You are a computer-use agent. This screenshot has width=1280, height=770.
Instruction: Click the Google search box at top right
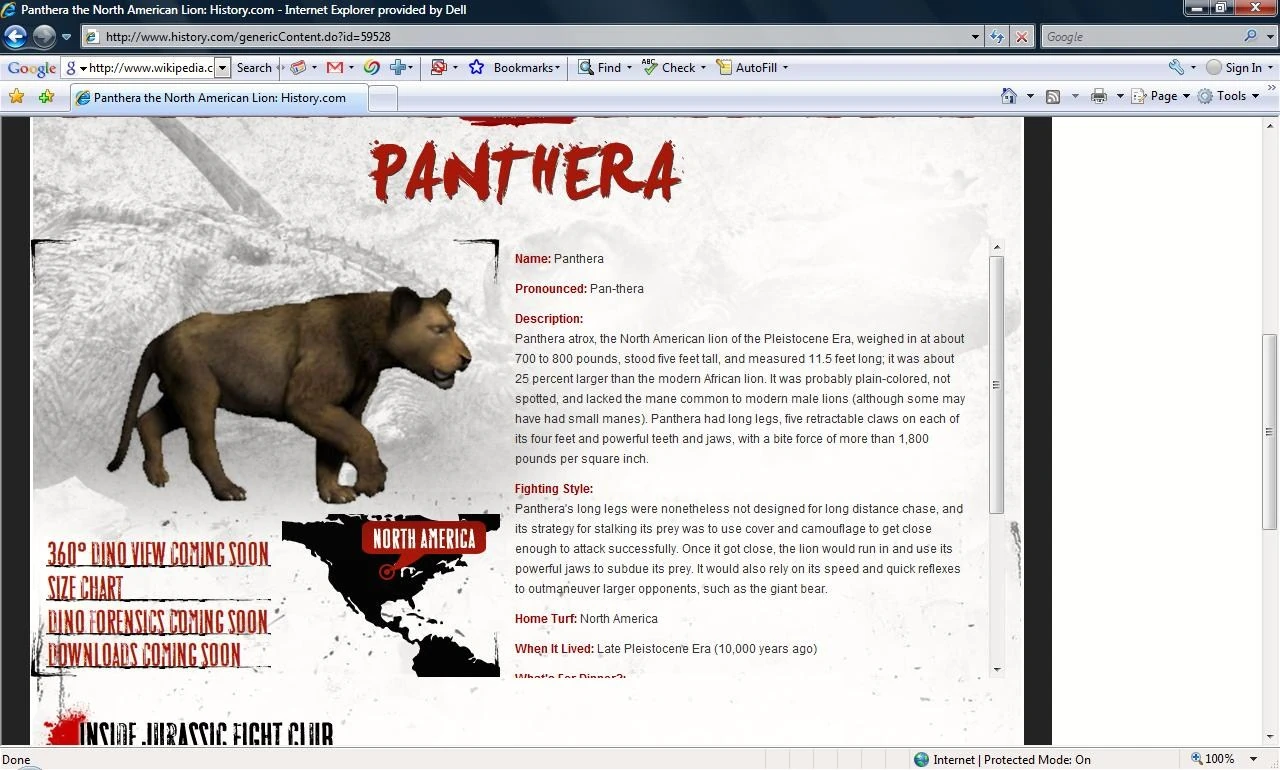[1140, 37]
